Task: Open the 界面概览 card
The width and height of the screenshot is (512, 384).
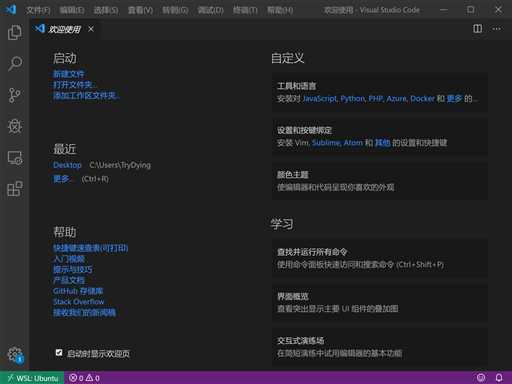Action: [x=380, y=303]
